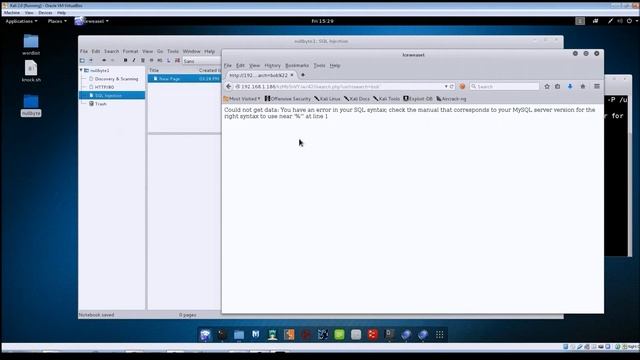640x360 pixels.
Task: Open the volume icon in top panel
Action: click(x=620, y=21)
